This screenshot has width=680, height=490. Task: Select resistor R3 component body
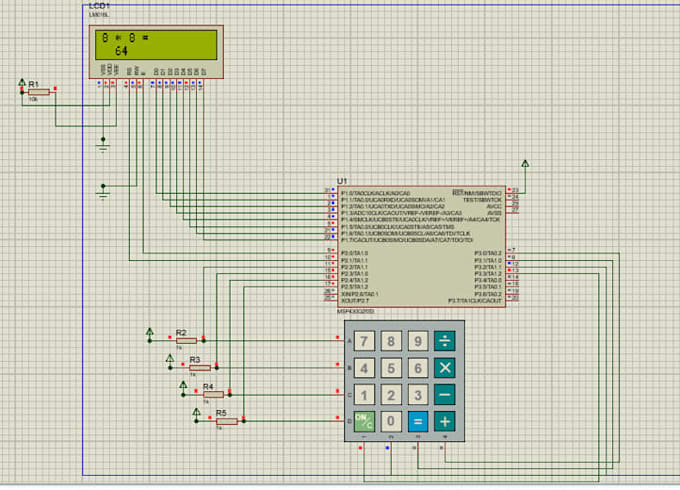pos(200,368)
